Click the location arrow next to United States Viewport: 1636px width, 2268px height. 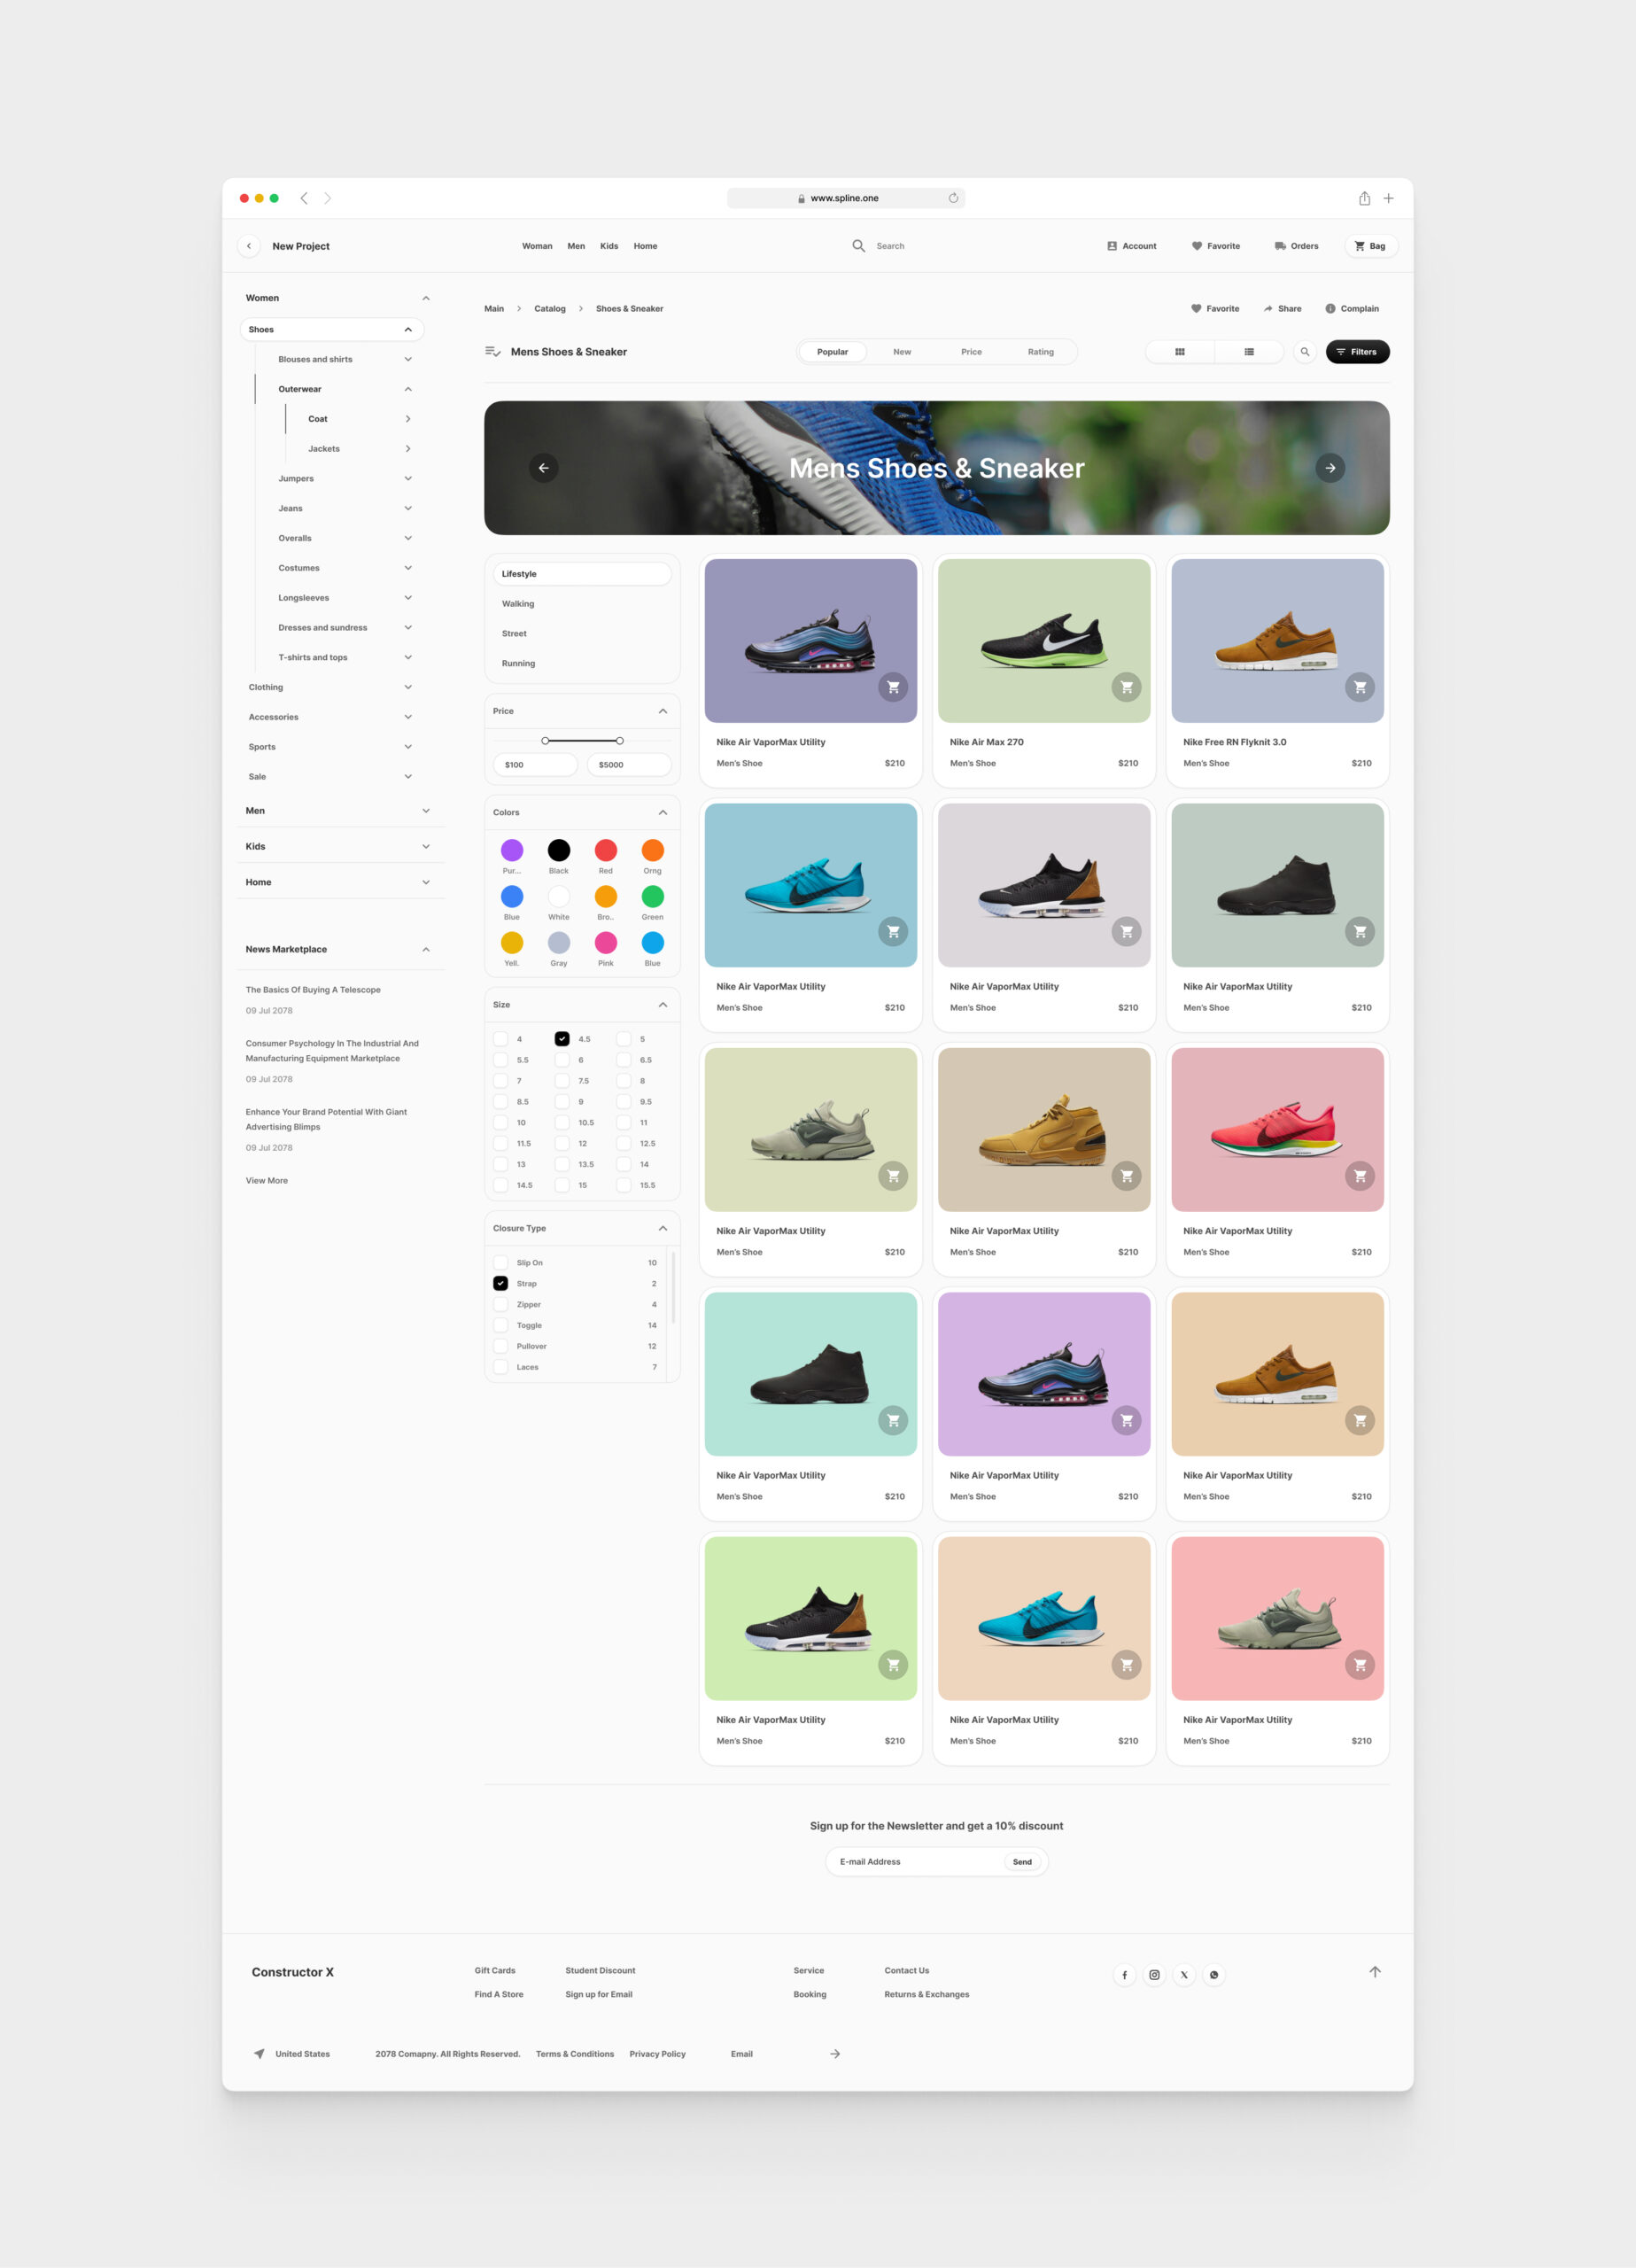coord(259,2054)
